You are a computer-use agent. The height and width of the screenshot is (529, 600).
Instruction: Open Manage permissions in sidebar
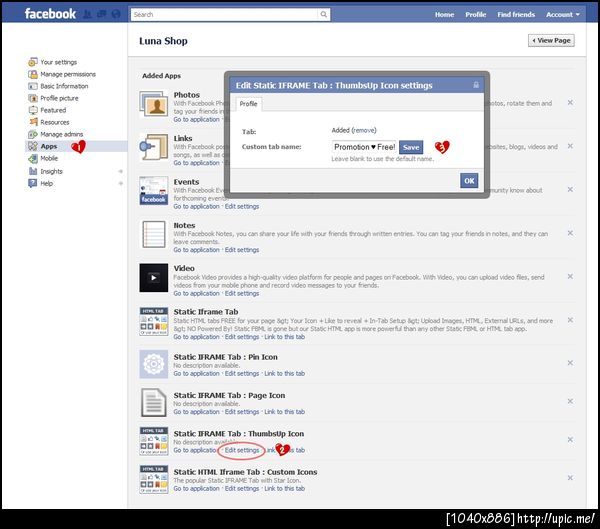coord(62,74)
